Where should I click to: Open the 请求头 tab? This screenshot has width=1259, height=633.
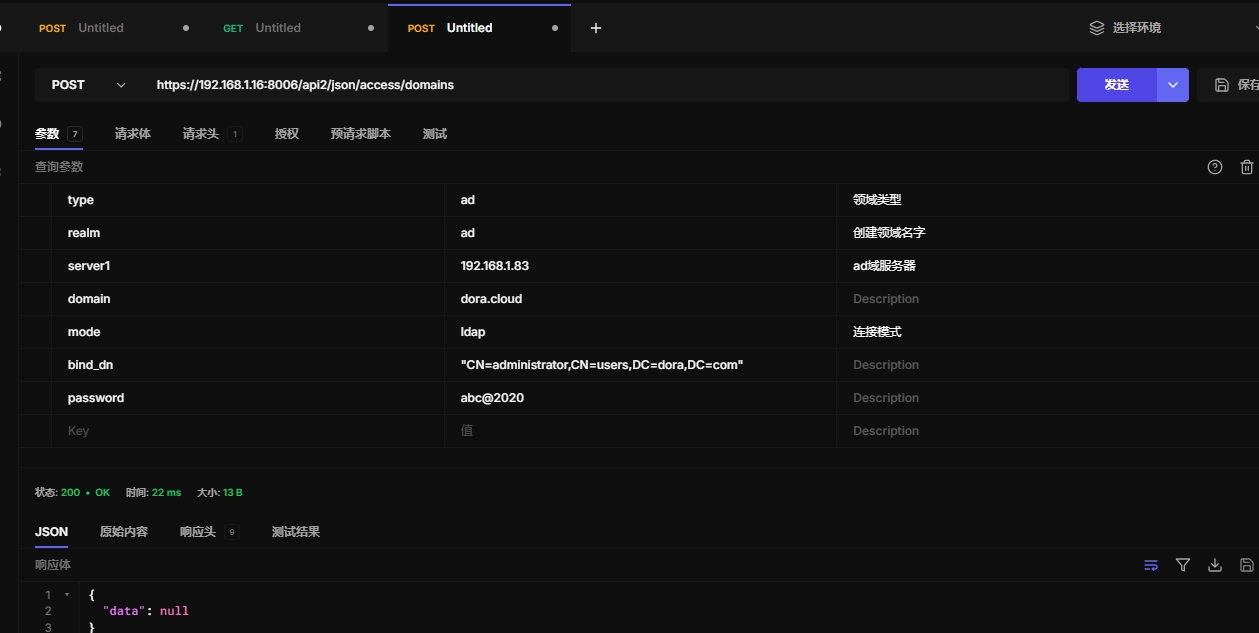tap(201, 134)
